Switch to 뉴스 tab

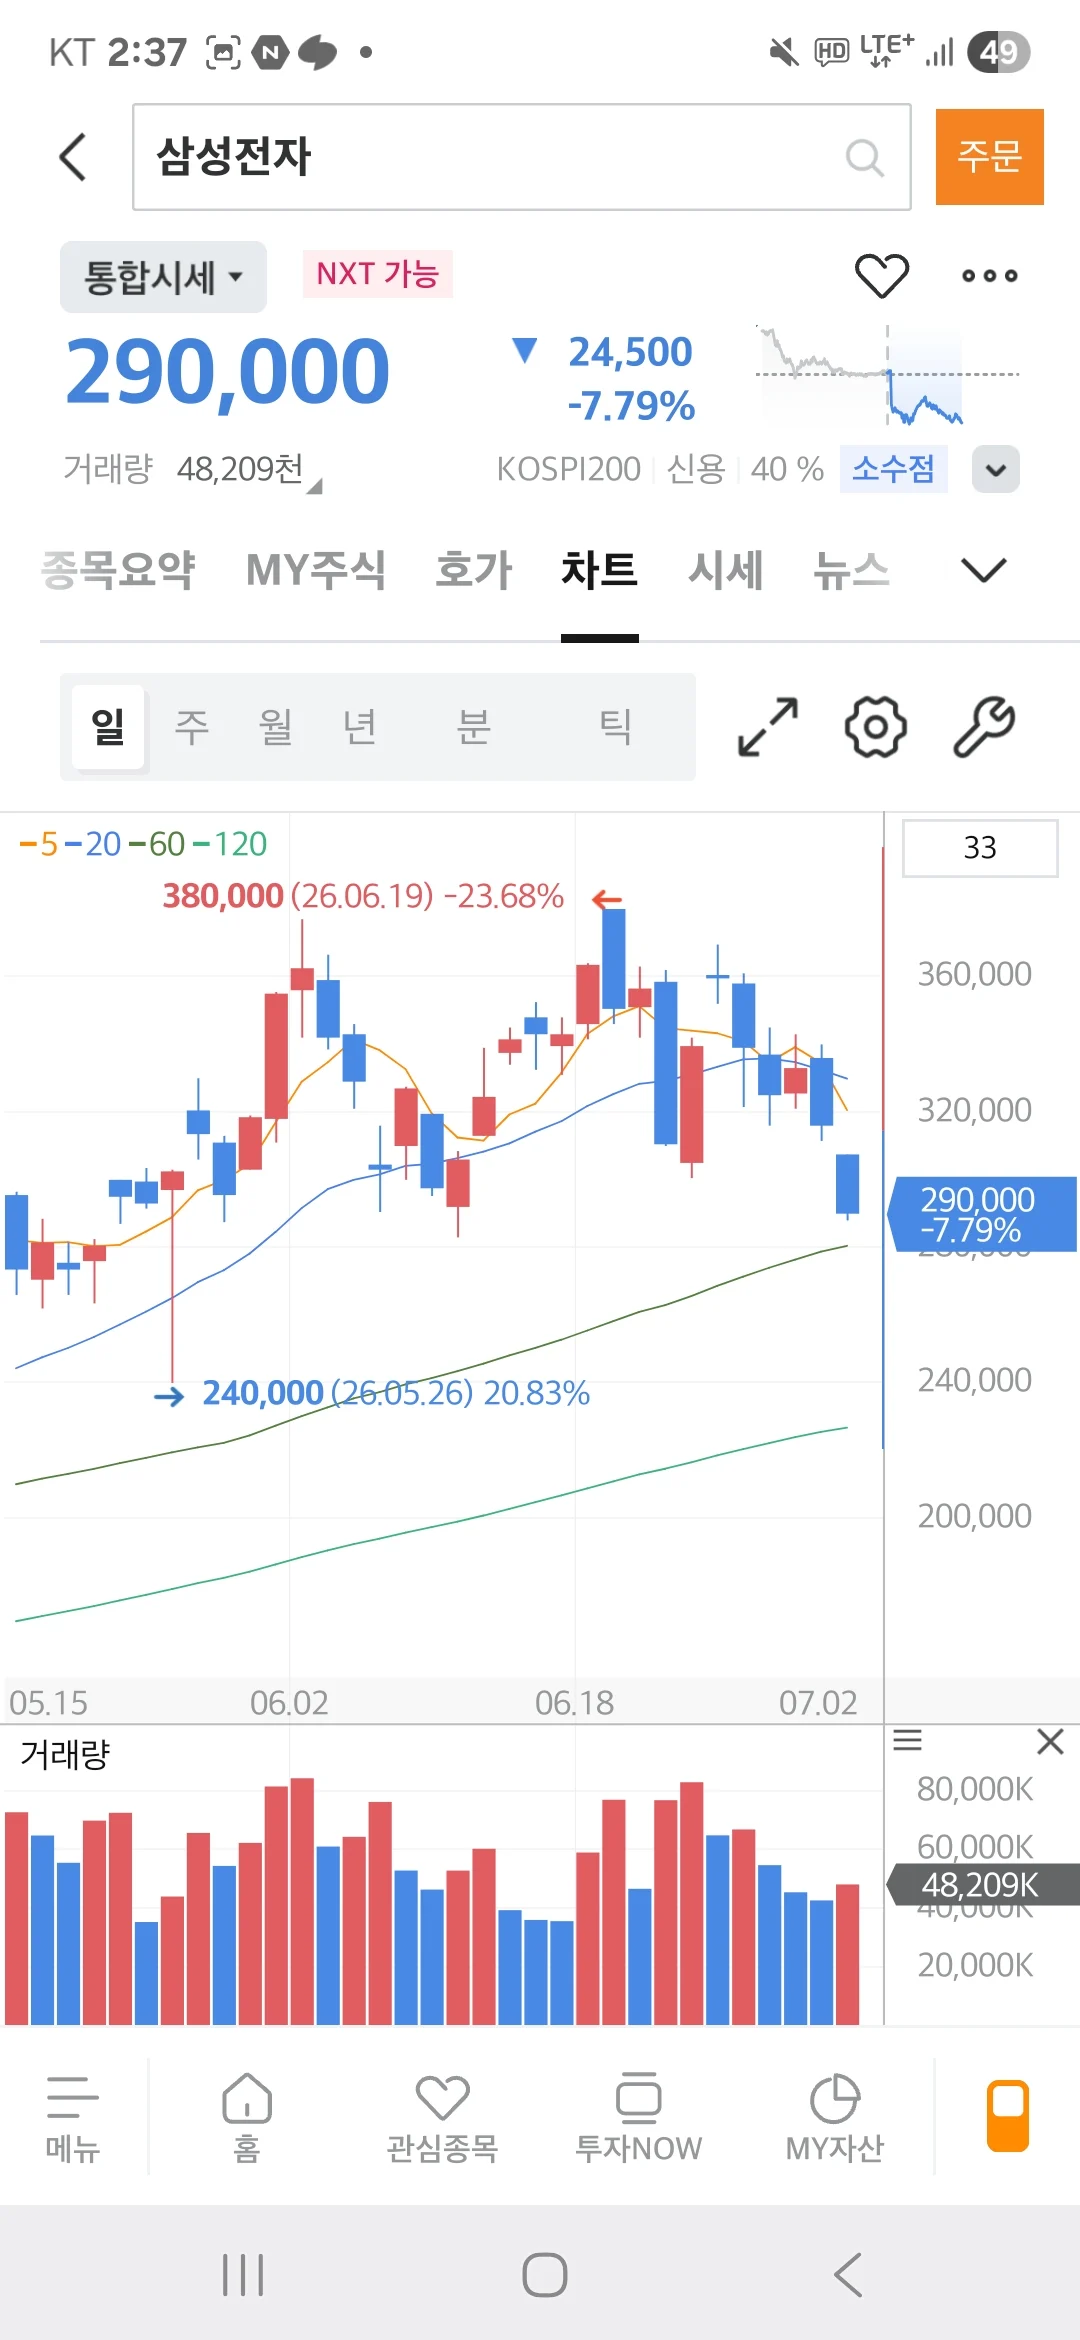[x=851, y=570]
